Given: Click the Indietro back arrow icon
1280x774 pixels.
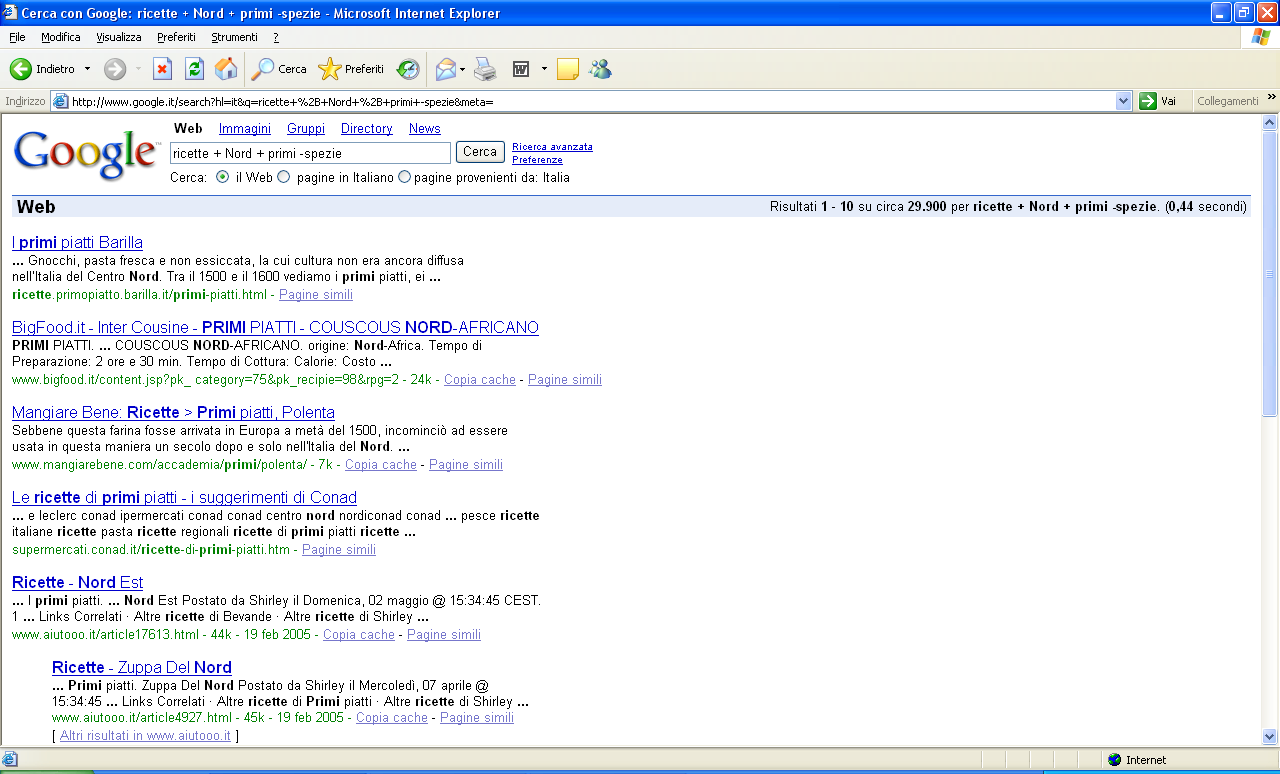Looking at the screenshot, I should point(20,69).
